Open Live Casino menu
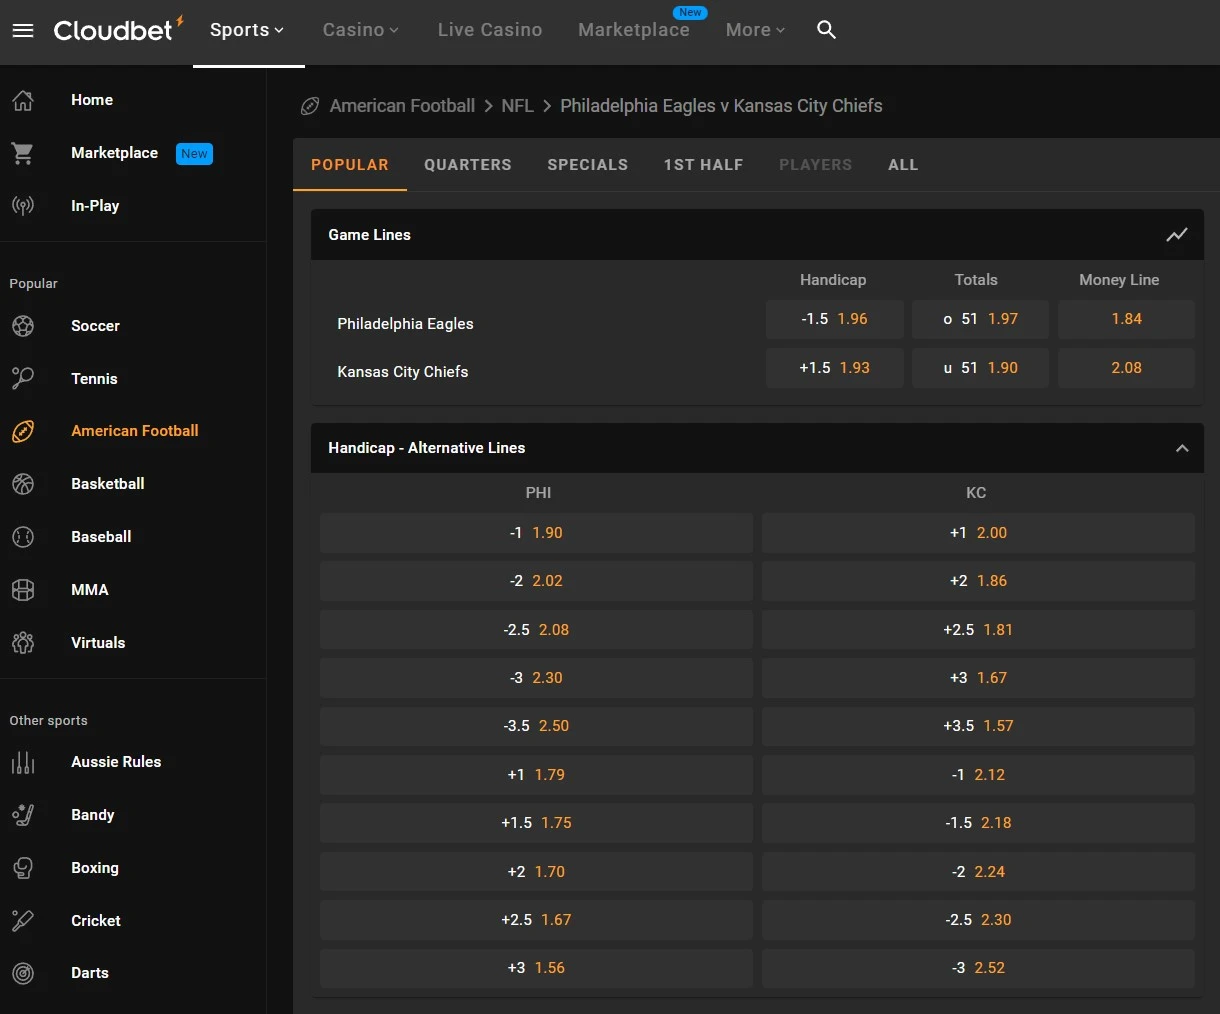Image resolution: width=1220 pixels, height=1014 pixels. pos(490,30)
